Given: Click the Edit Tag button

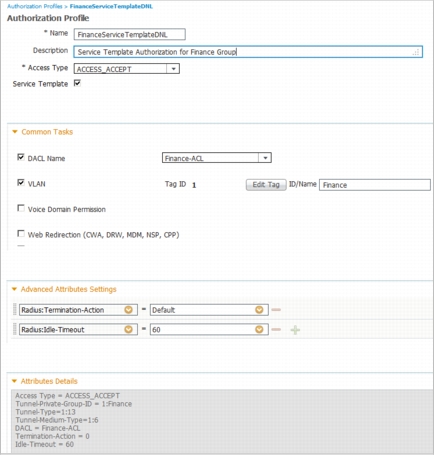Looking at the screenshot, I should (266, 185).
